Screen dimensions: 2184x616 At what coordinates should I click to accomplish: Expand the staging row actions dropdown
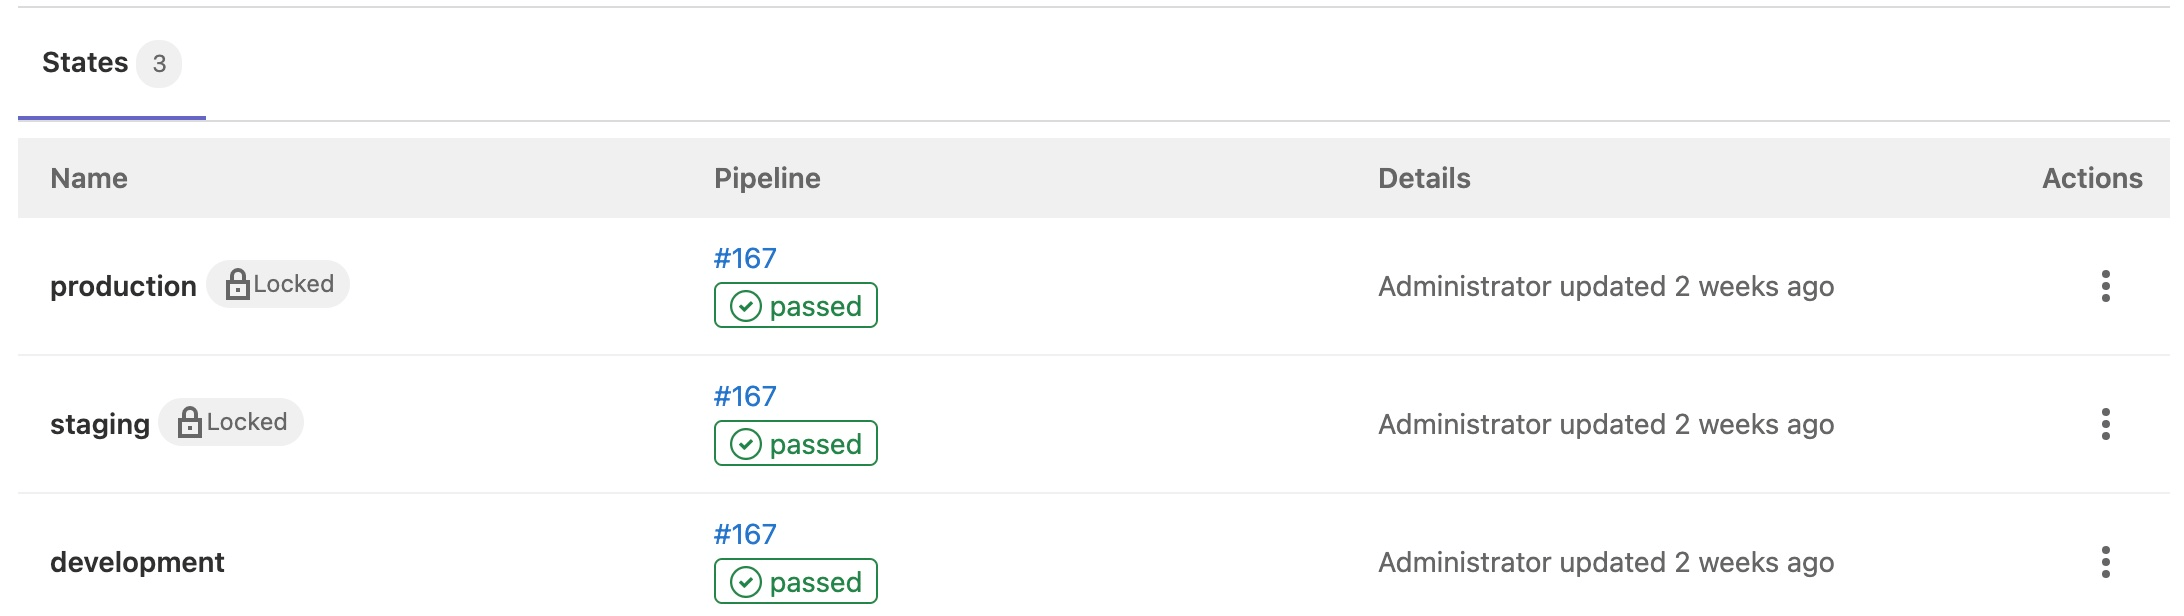2104,424
